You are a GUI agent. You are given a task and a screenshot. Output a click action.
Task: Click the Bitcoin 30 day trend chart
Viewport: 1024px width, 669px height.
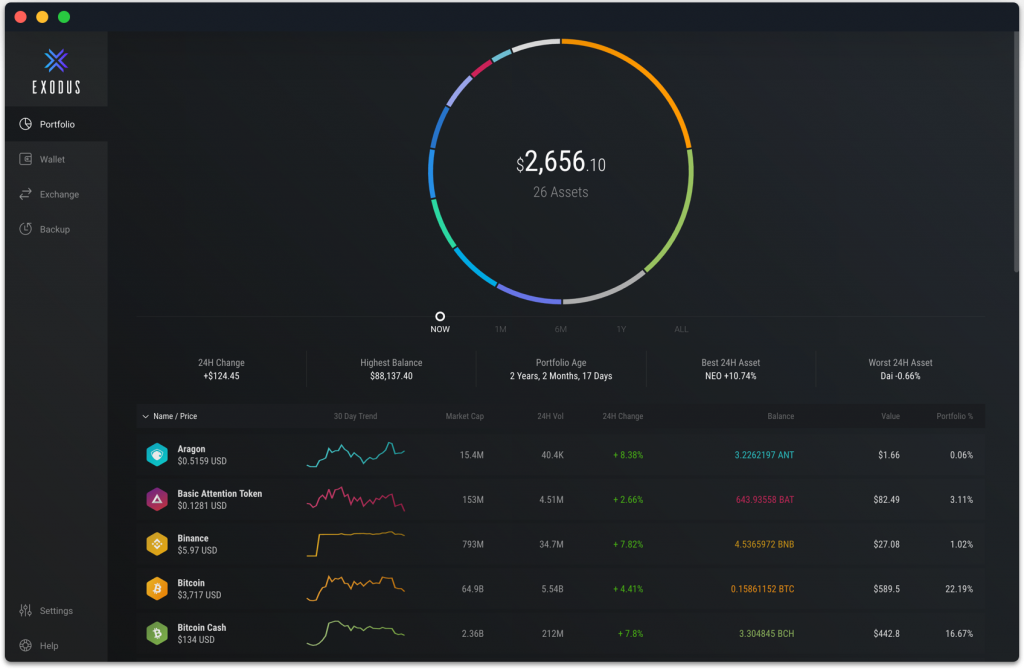(x=355, y=588)
